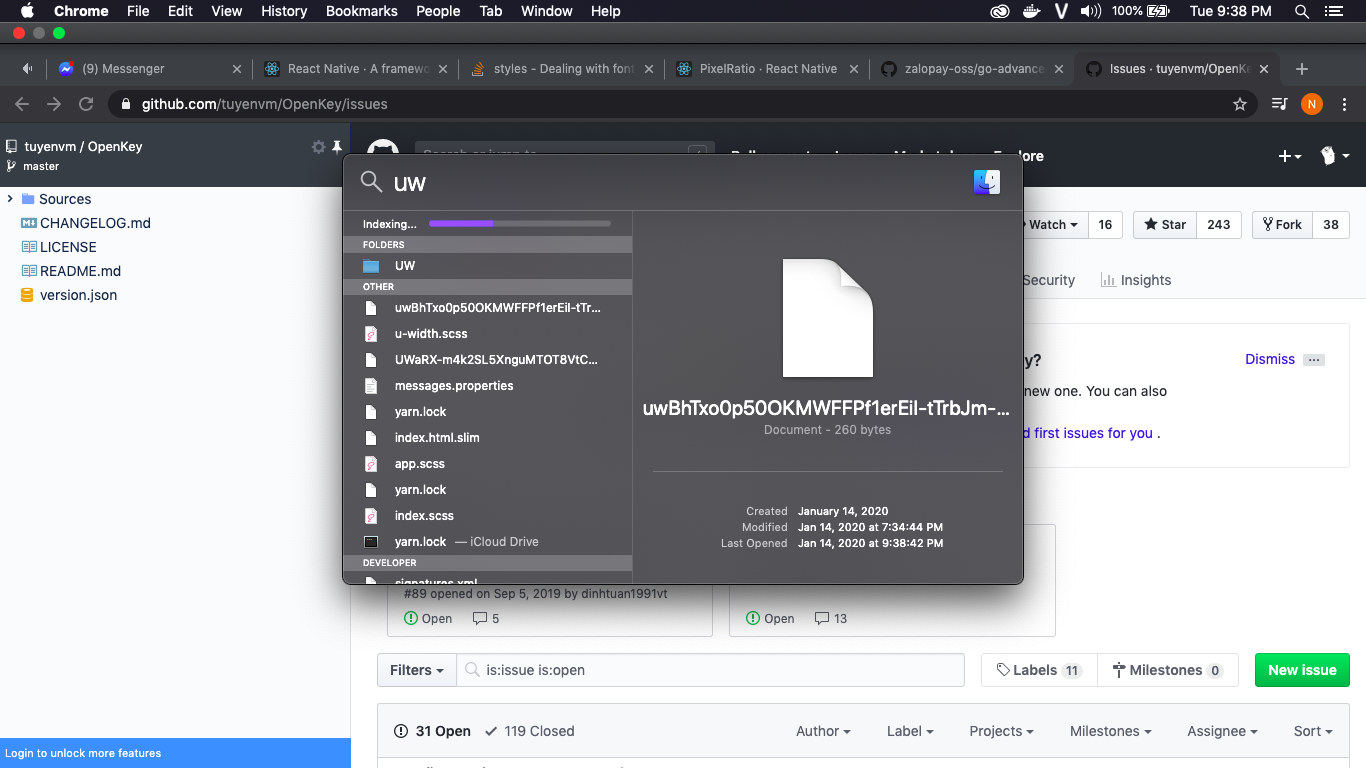The image size is (1366, 768).
Task: Star the repository
Action: 1164,225
